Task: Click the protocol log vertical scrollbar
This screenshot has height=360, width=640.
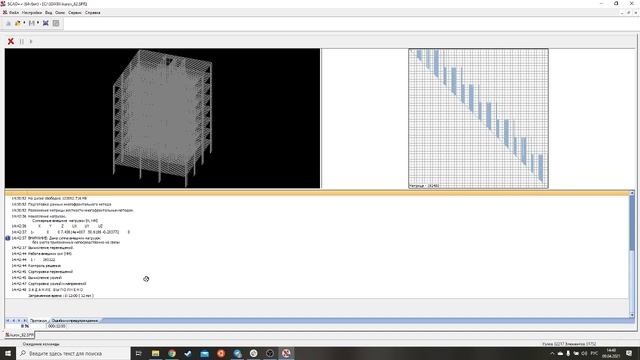Action: tap(632, 254)
